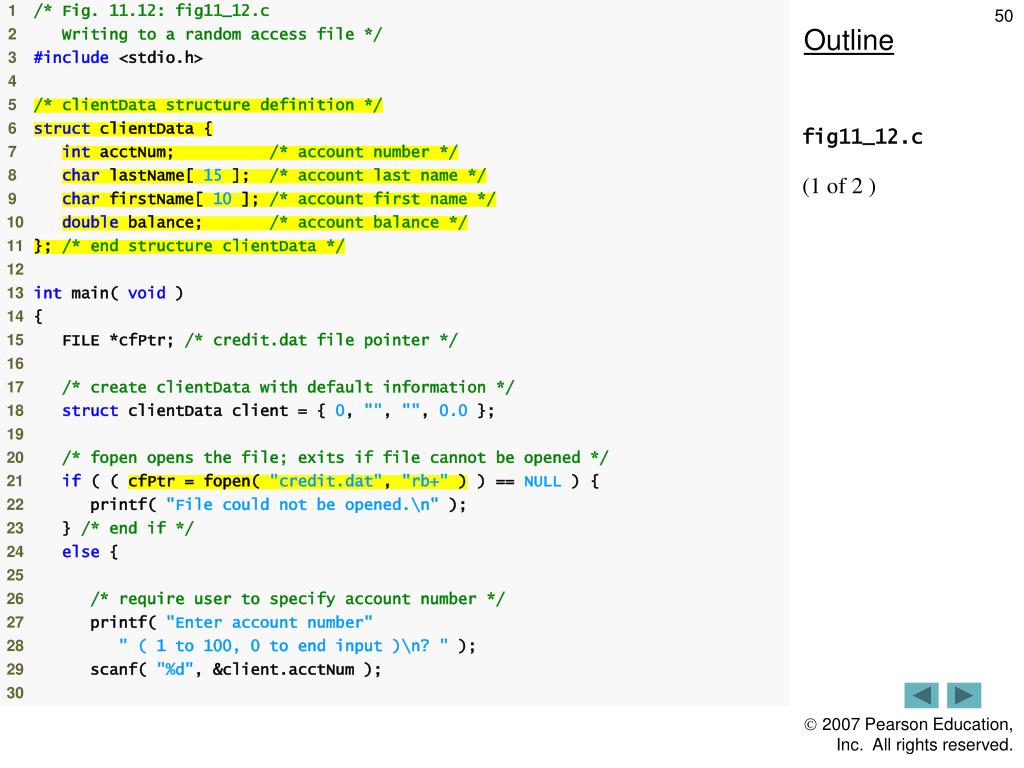Click the account number comment on line 7
The image size is (1024, 768).
[x=364, y=152]
